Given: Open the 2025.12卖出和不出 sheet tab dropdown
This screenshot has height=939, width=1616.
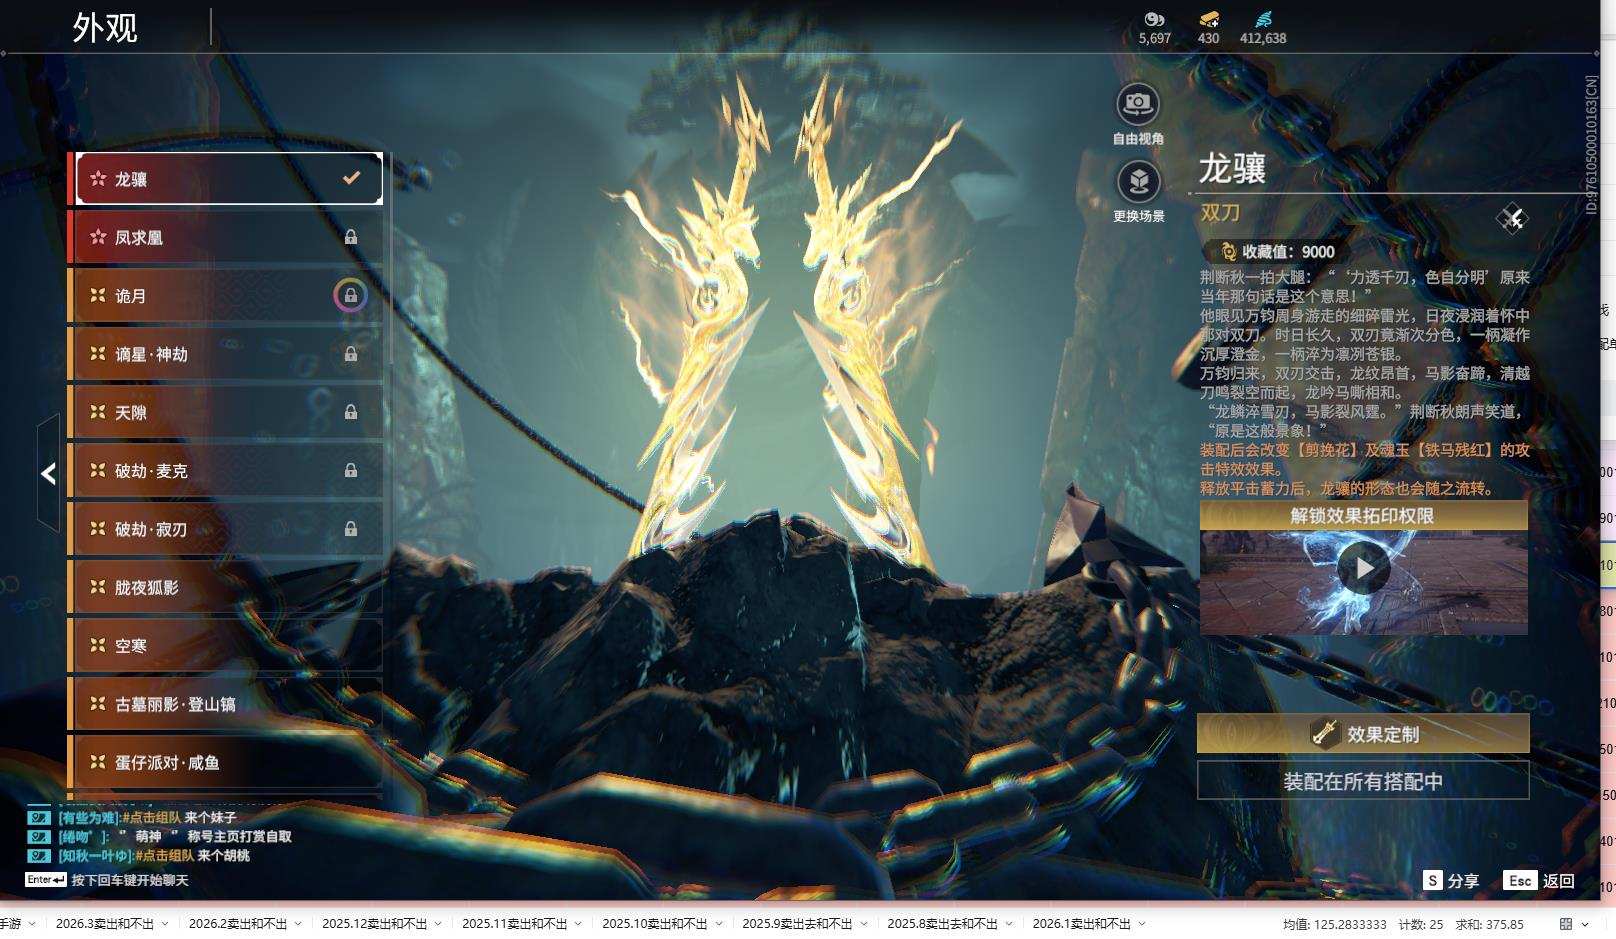Looking at the screenshot, I should tap(438, 924).
